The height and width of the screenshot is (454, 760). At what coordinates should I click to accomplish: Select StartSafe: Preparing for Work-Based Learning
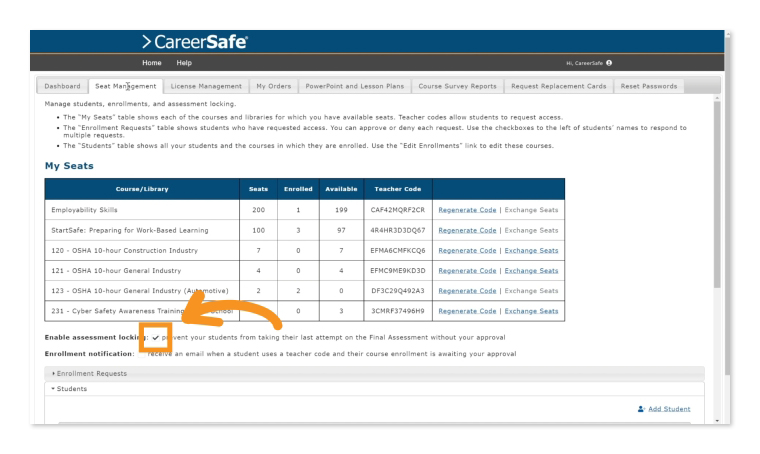[130, 231]
